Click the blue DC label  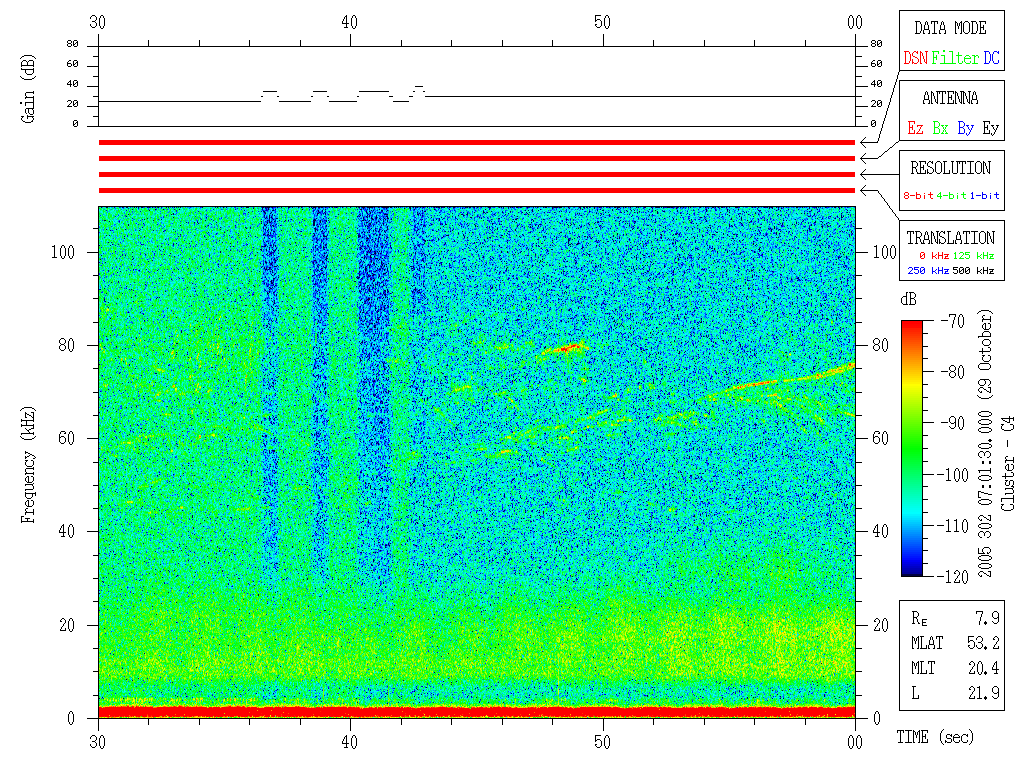point(991,58)
